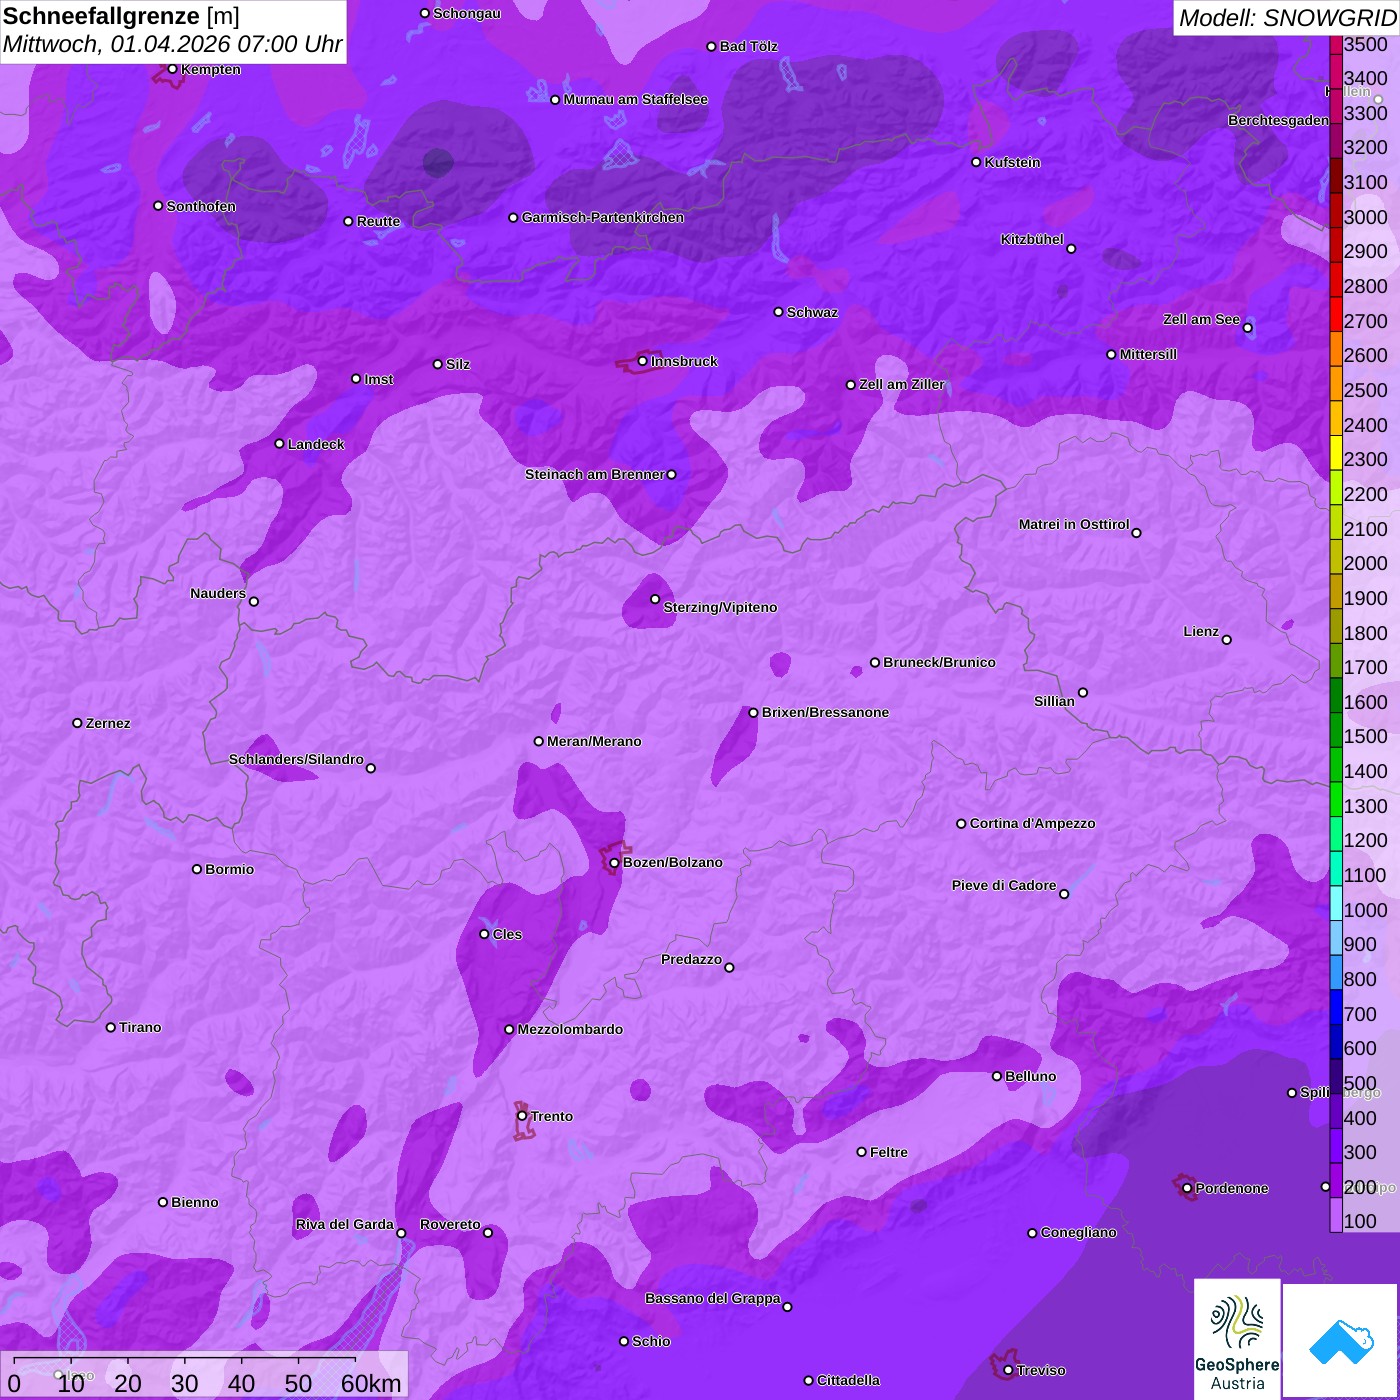1400x1400 pixels.
Task: Click the Nauders marker dot
Action: click(253, 601)
